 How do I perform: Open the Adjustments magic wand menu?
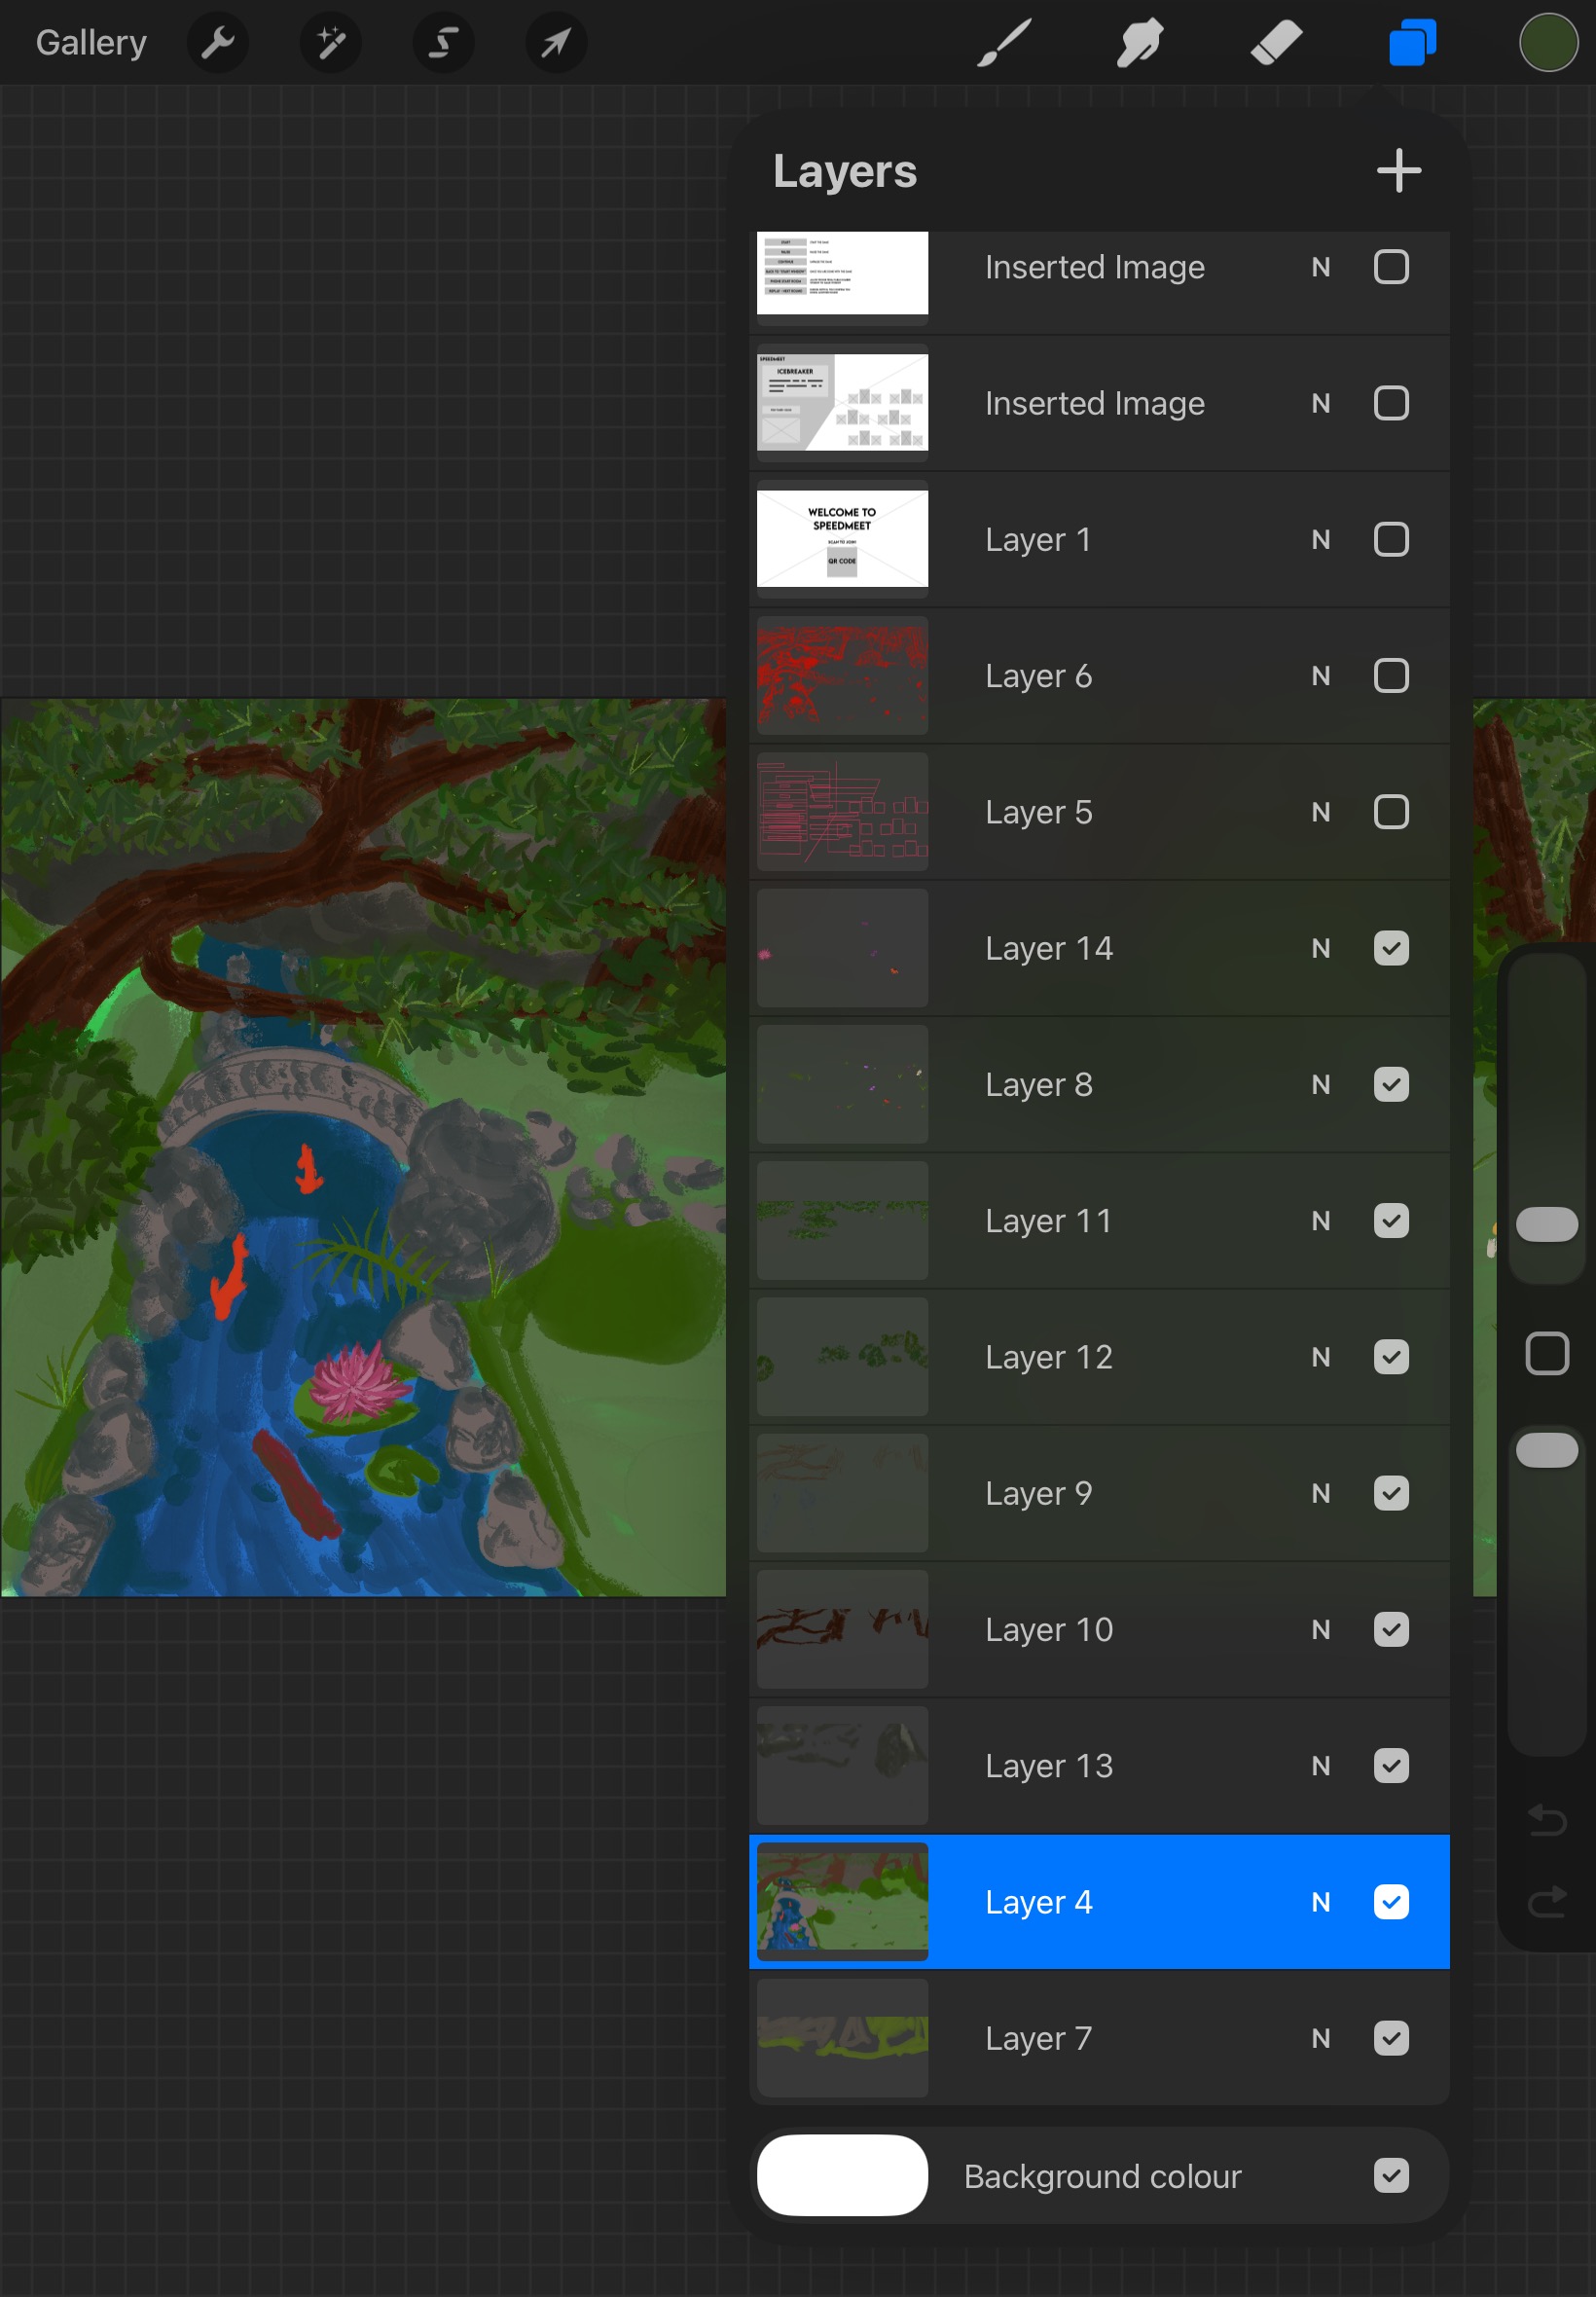coord(330,43)
